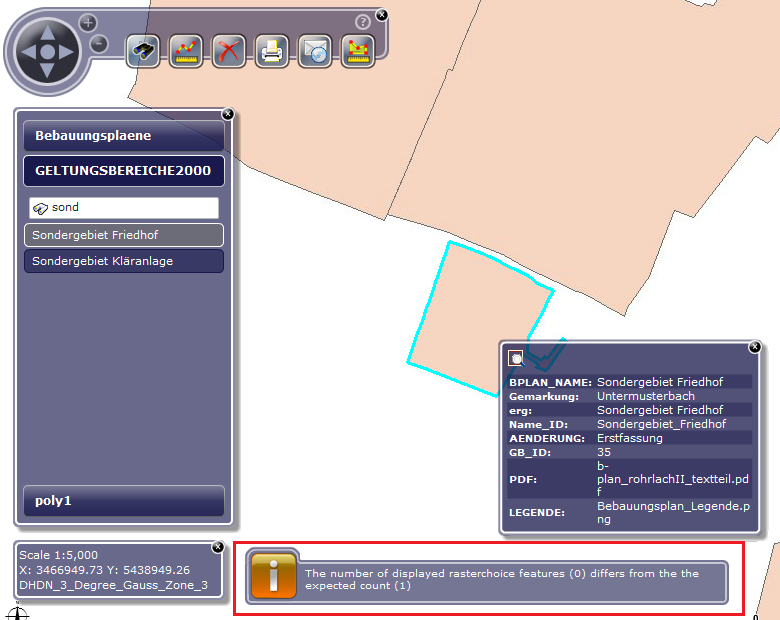Open the toolbar help question mark
Image resolution: width=780 pixels, height=620 pixels.
(363, 22)
